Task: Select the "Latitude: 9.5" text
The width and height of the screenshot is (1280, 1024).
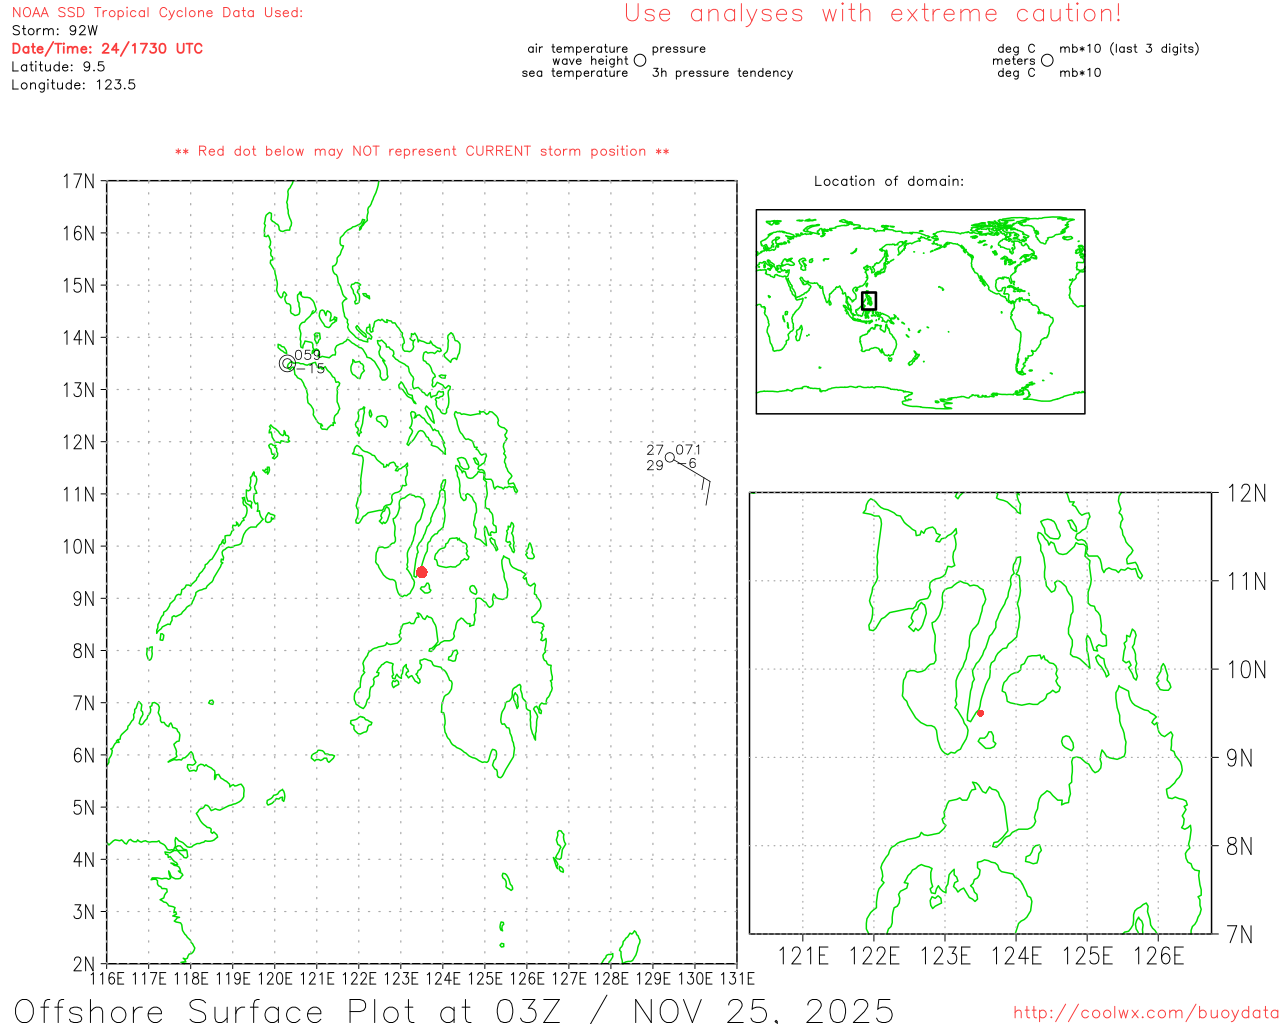Action: pos(58,67)
